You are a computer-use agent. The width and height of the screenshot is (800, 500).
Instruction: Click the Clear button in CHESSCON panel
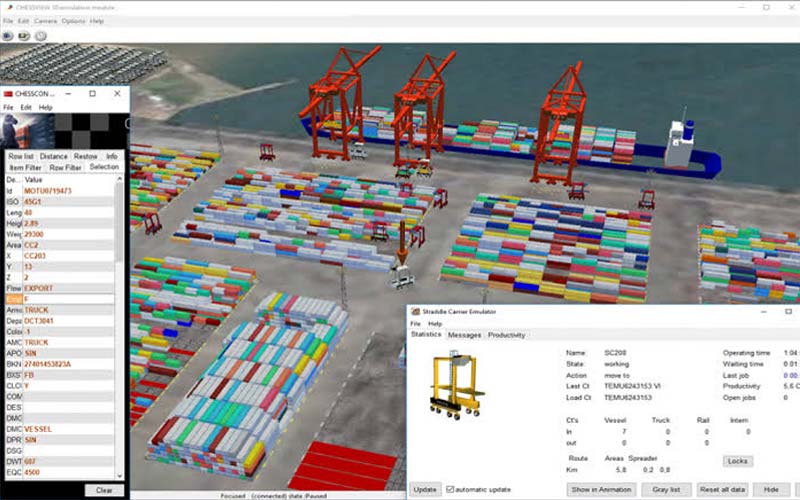(104, 490)
